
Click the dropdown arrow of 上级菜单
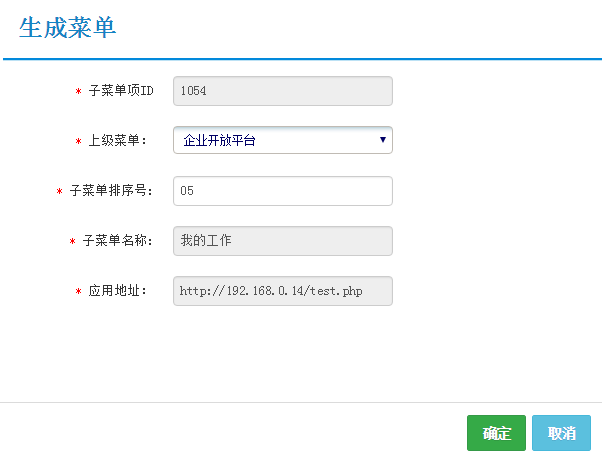(x=383, y=140)
